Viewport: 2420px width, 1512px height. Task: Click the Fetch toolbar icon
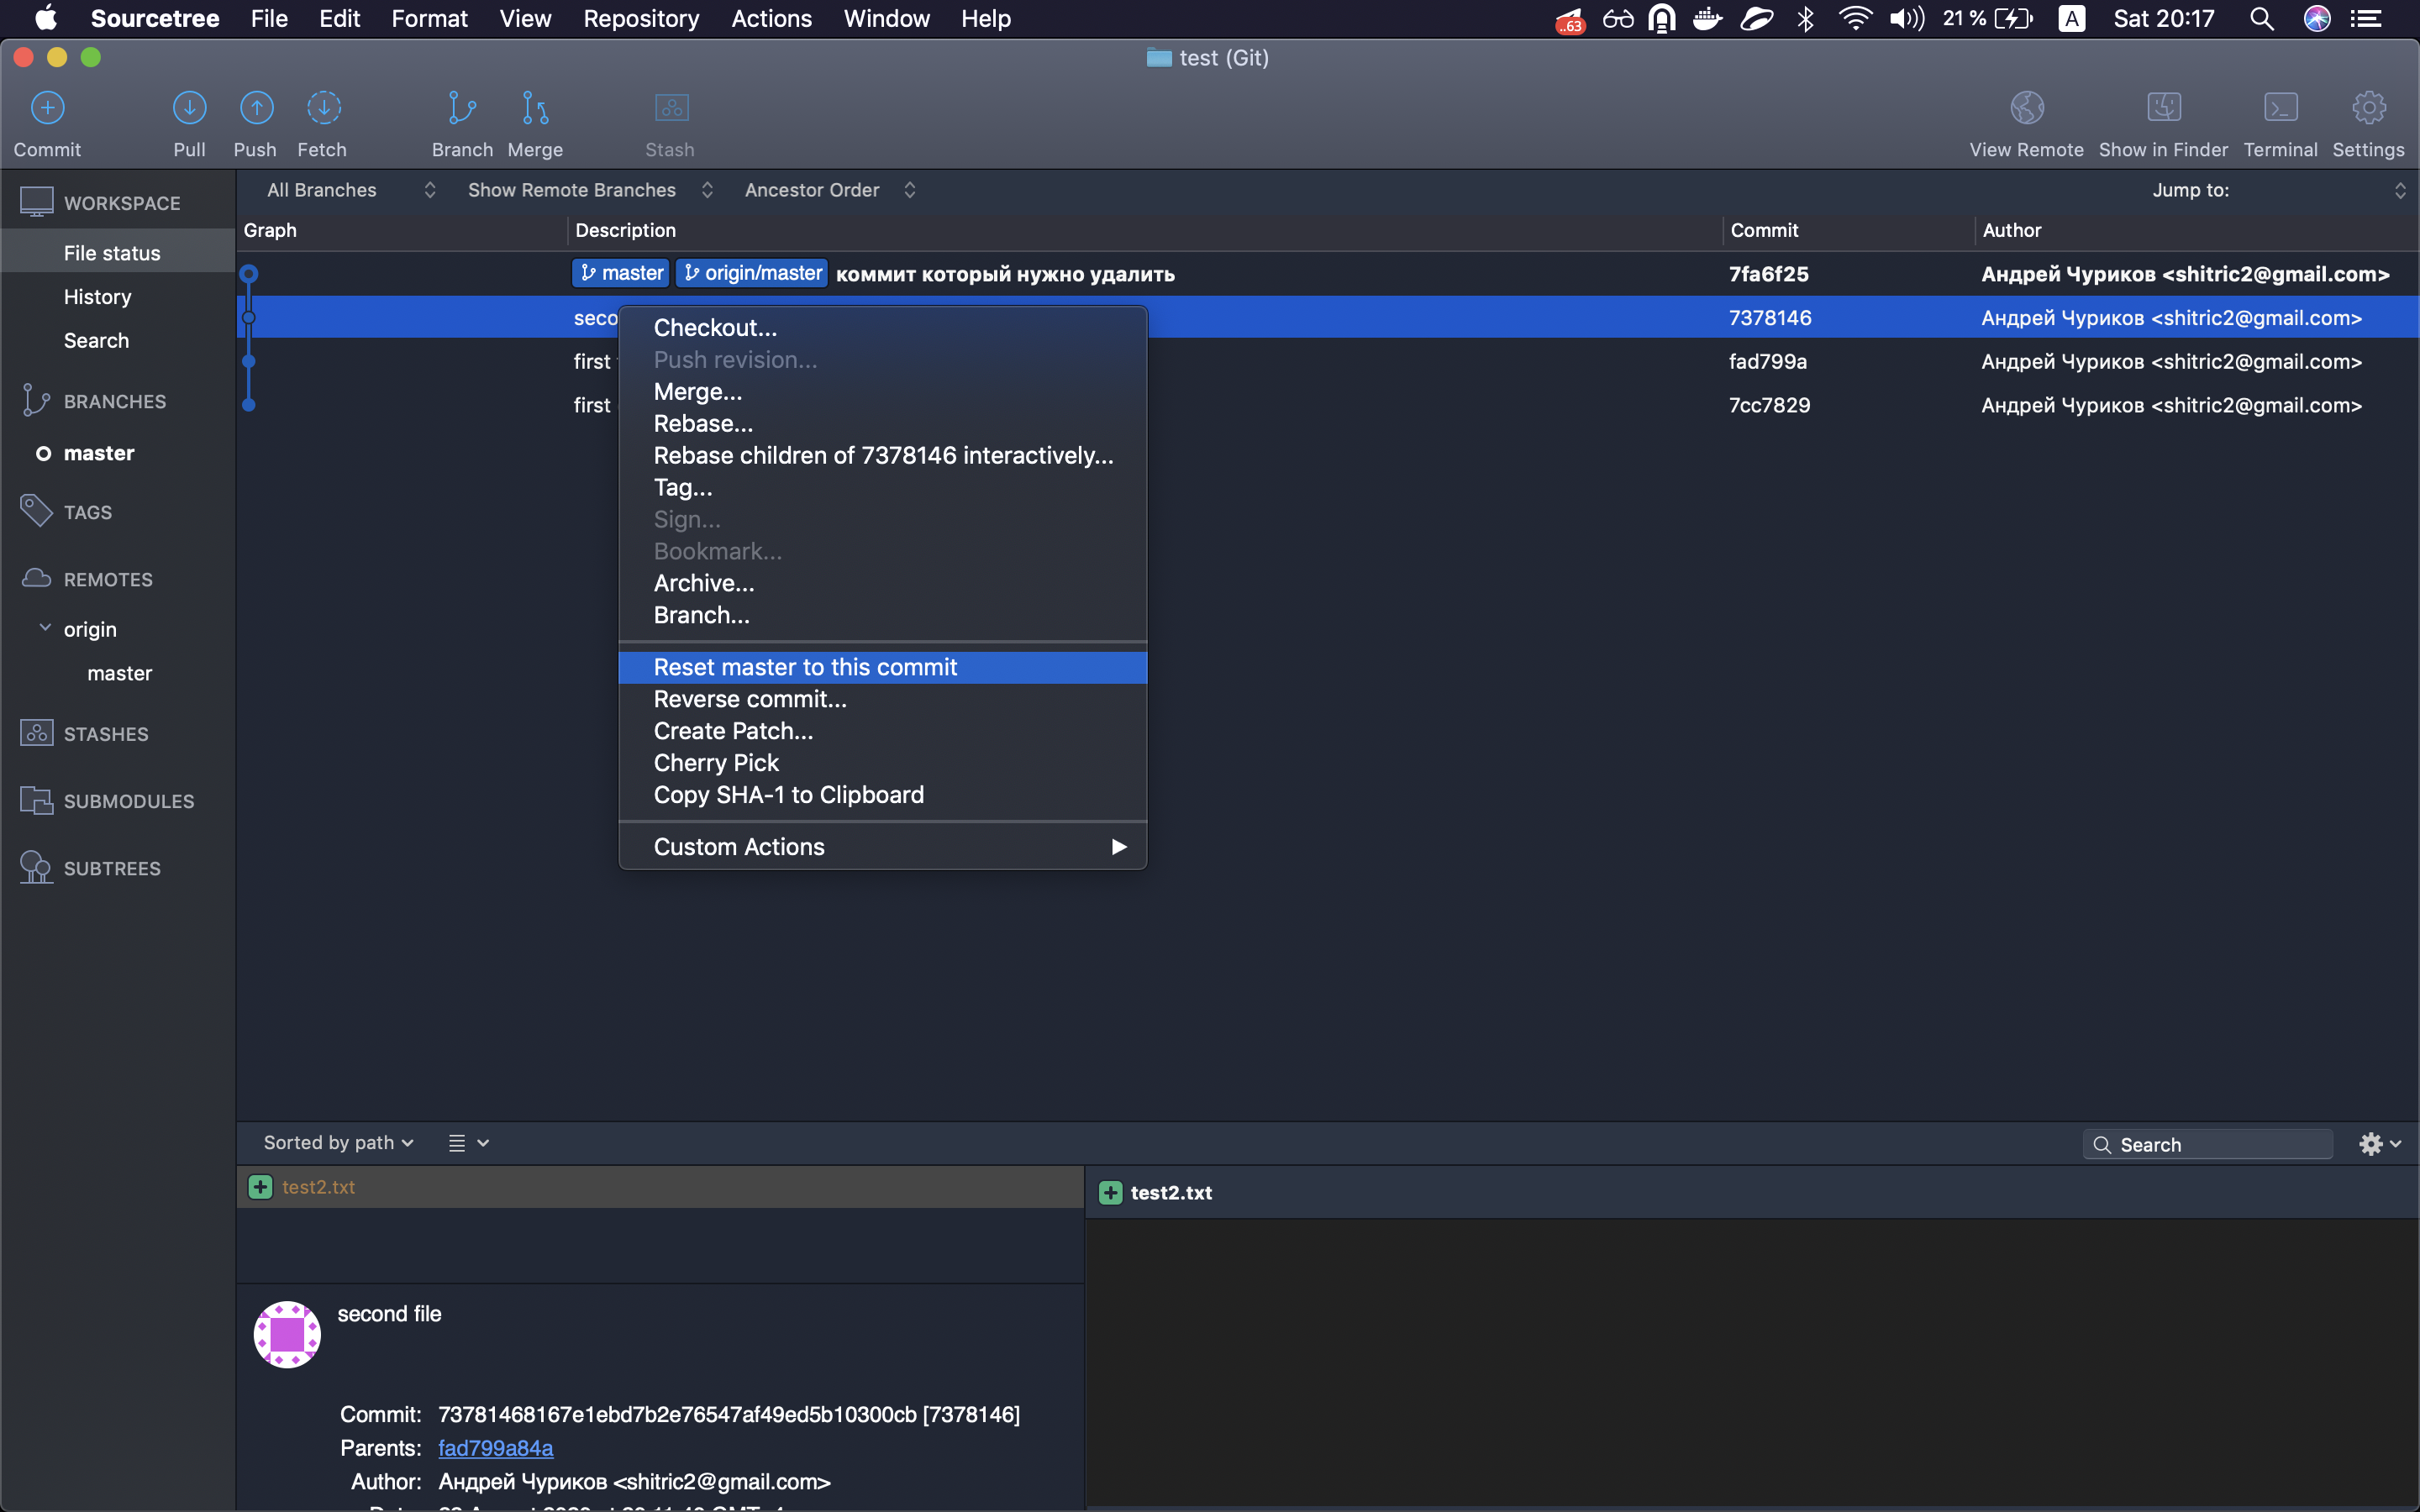pos(323,108)
